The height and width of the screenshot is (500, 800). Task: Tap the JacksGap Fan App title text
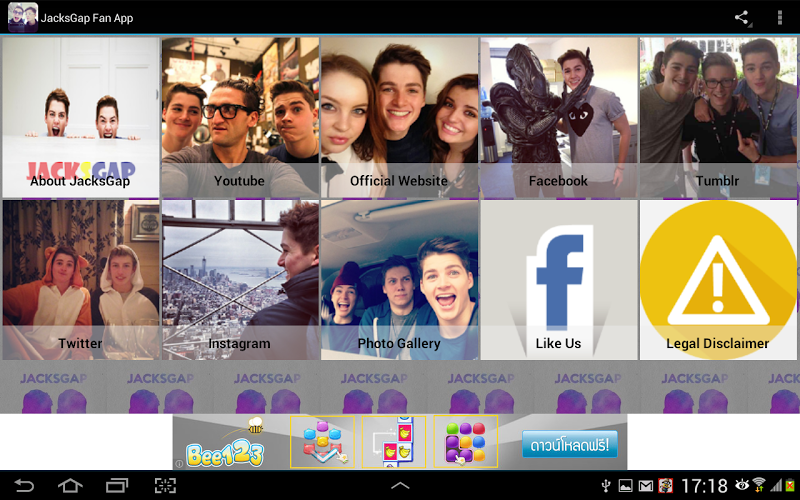pos(87,18)
